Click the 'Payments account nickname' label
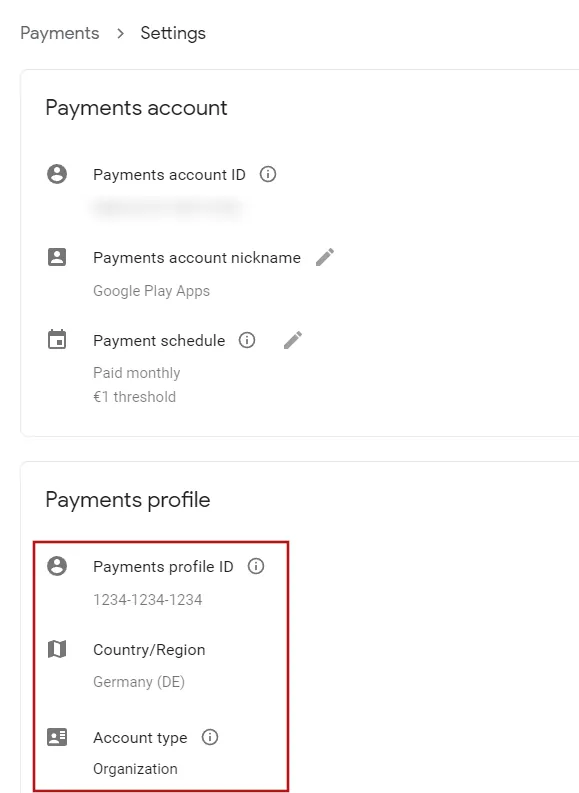The image size is (579, 793). tap(197, 257)
